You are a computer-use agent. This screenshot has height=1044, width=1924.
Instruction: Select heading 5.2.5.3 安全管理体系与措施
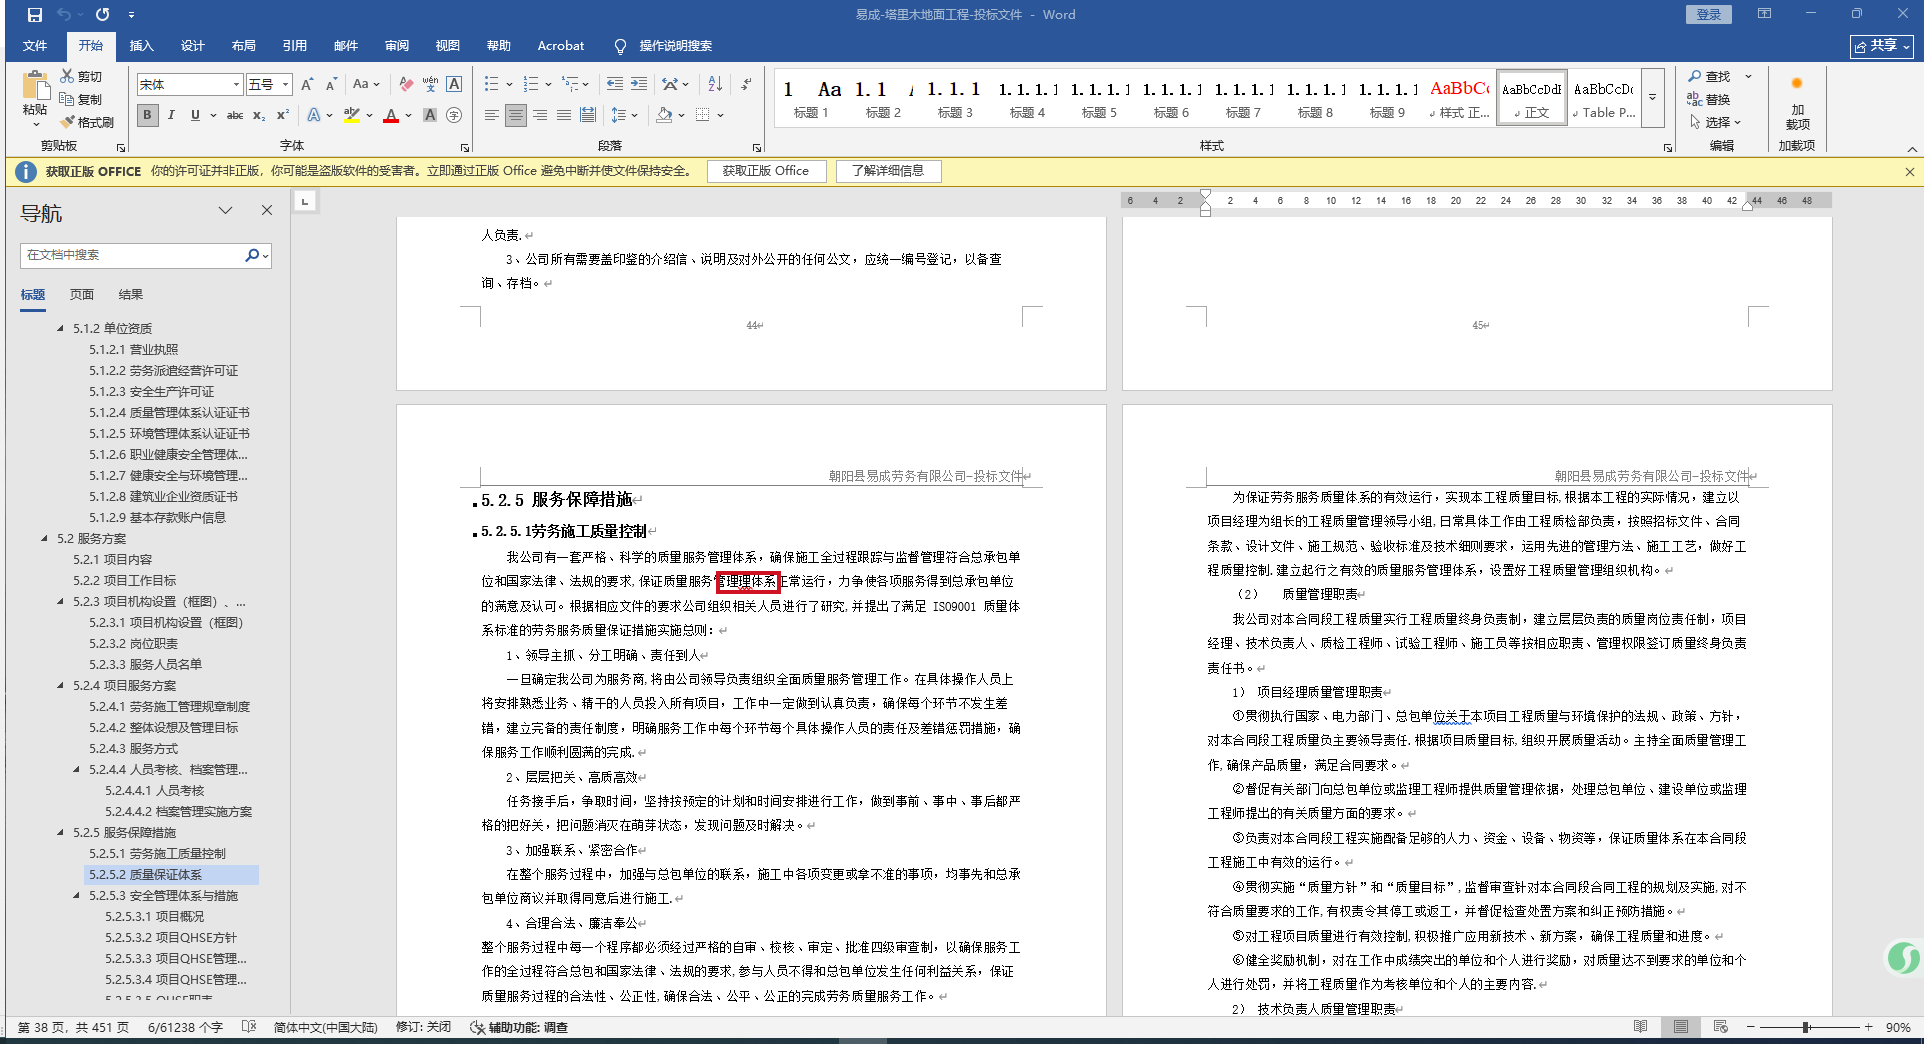pos(163,896)
